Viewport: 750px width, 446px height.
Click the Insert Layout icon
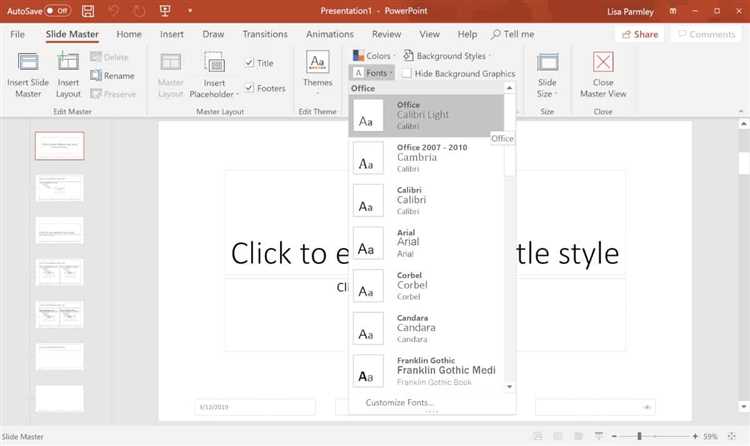click(x=68, y=63)
